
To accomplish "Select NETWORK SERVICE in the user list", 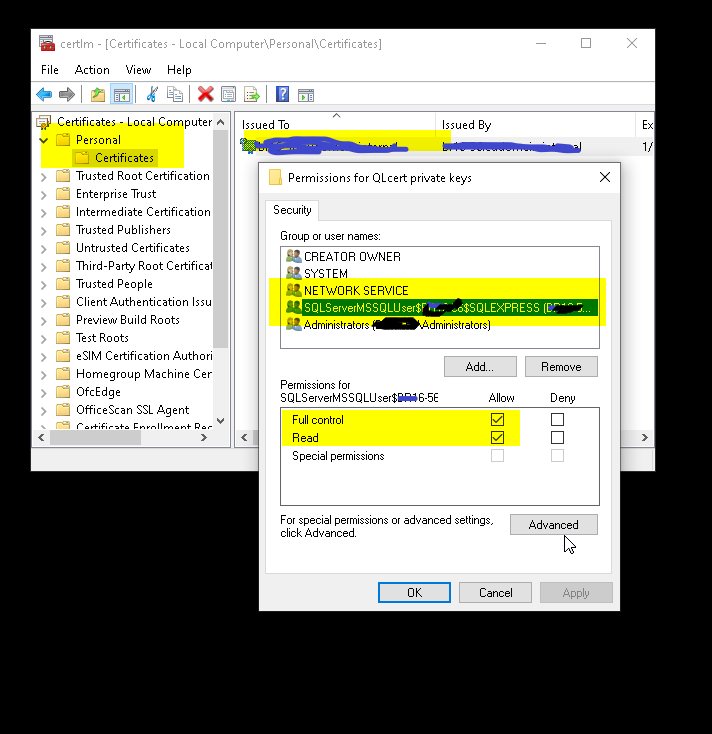I will point(356,291).
